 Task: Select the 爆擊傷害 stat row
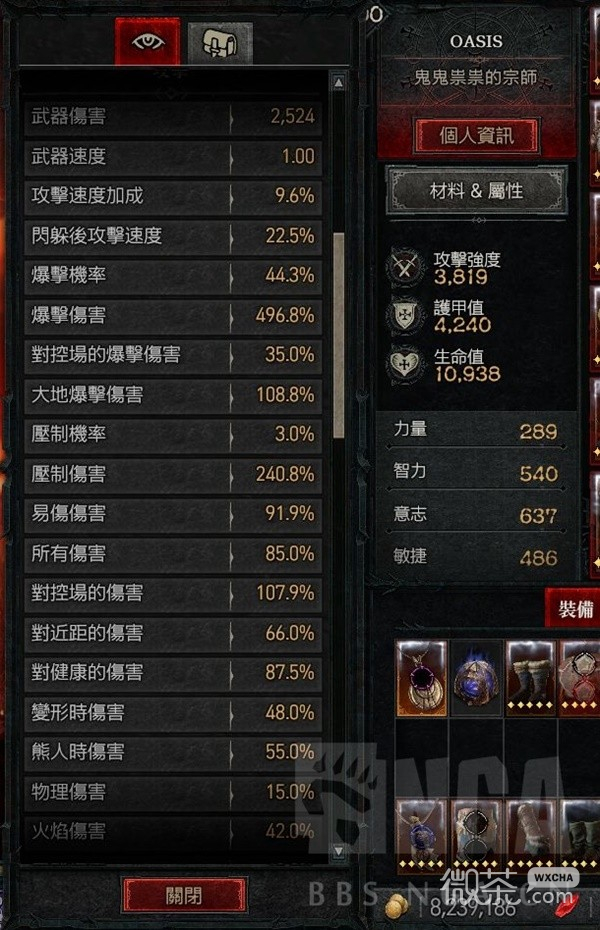173,315
